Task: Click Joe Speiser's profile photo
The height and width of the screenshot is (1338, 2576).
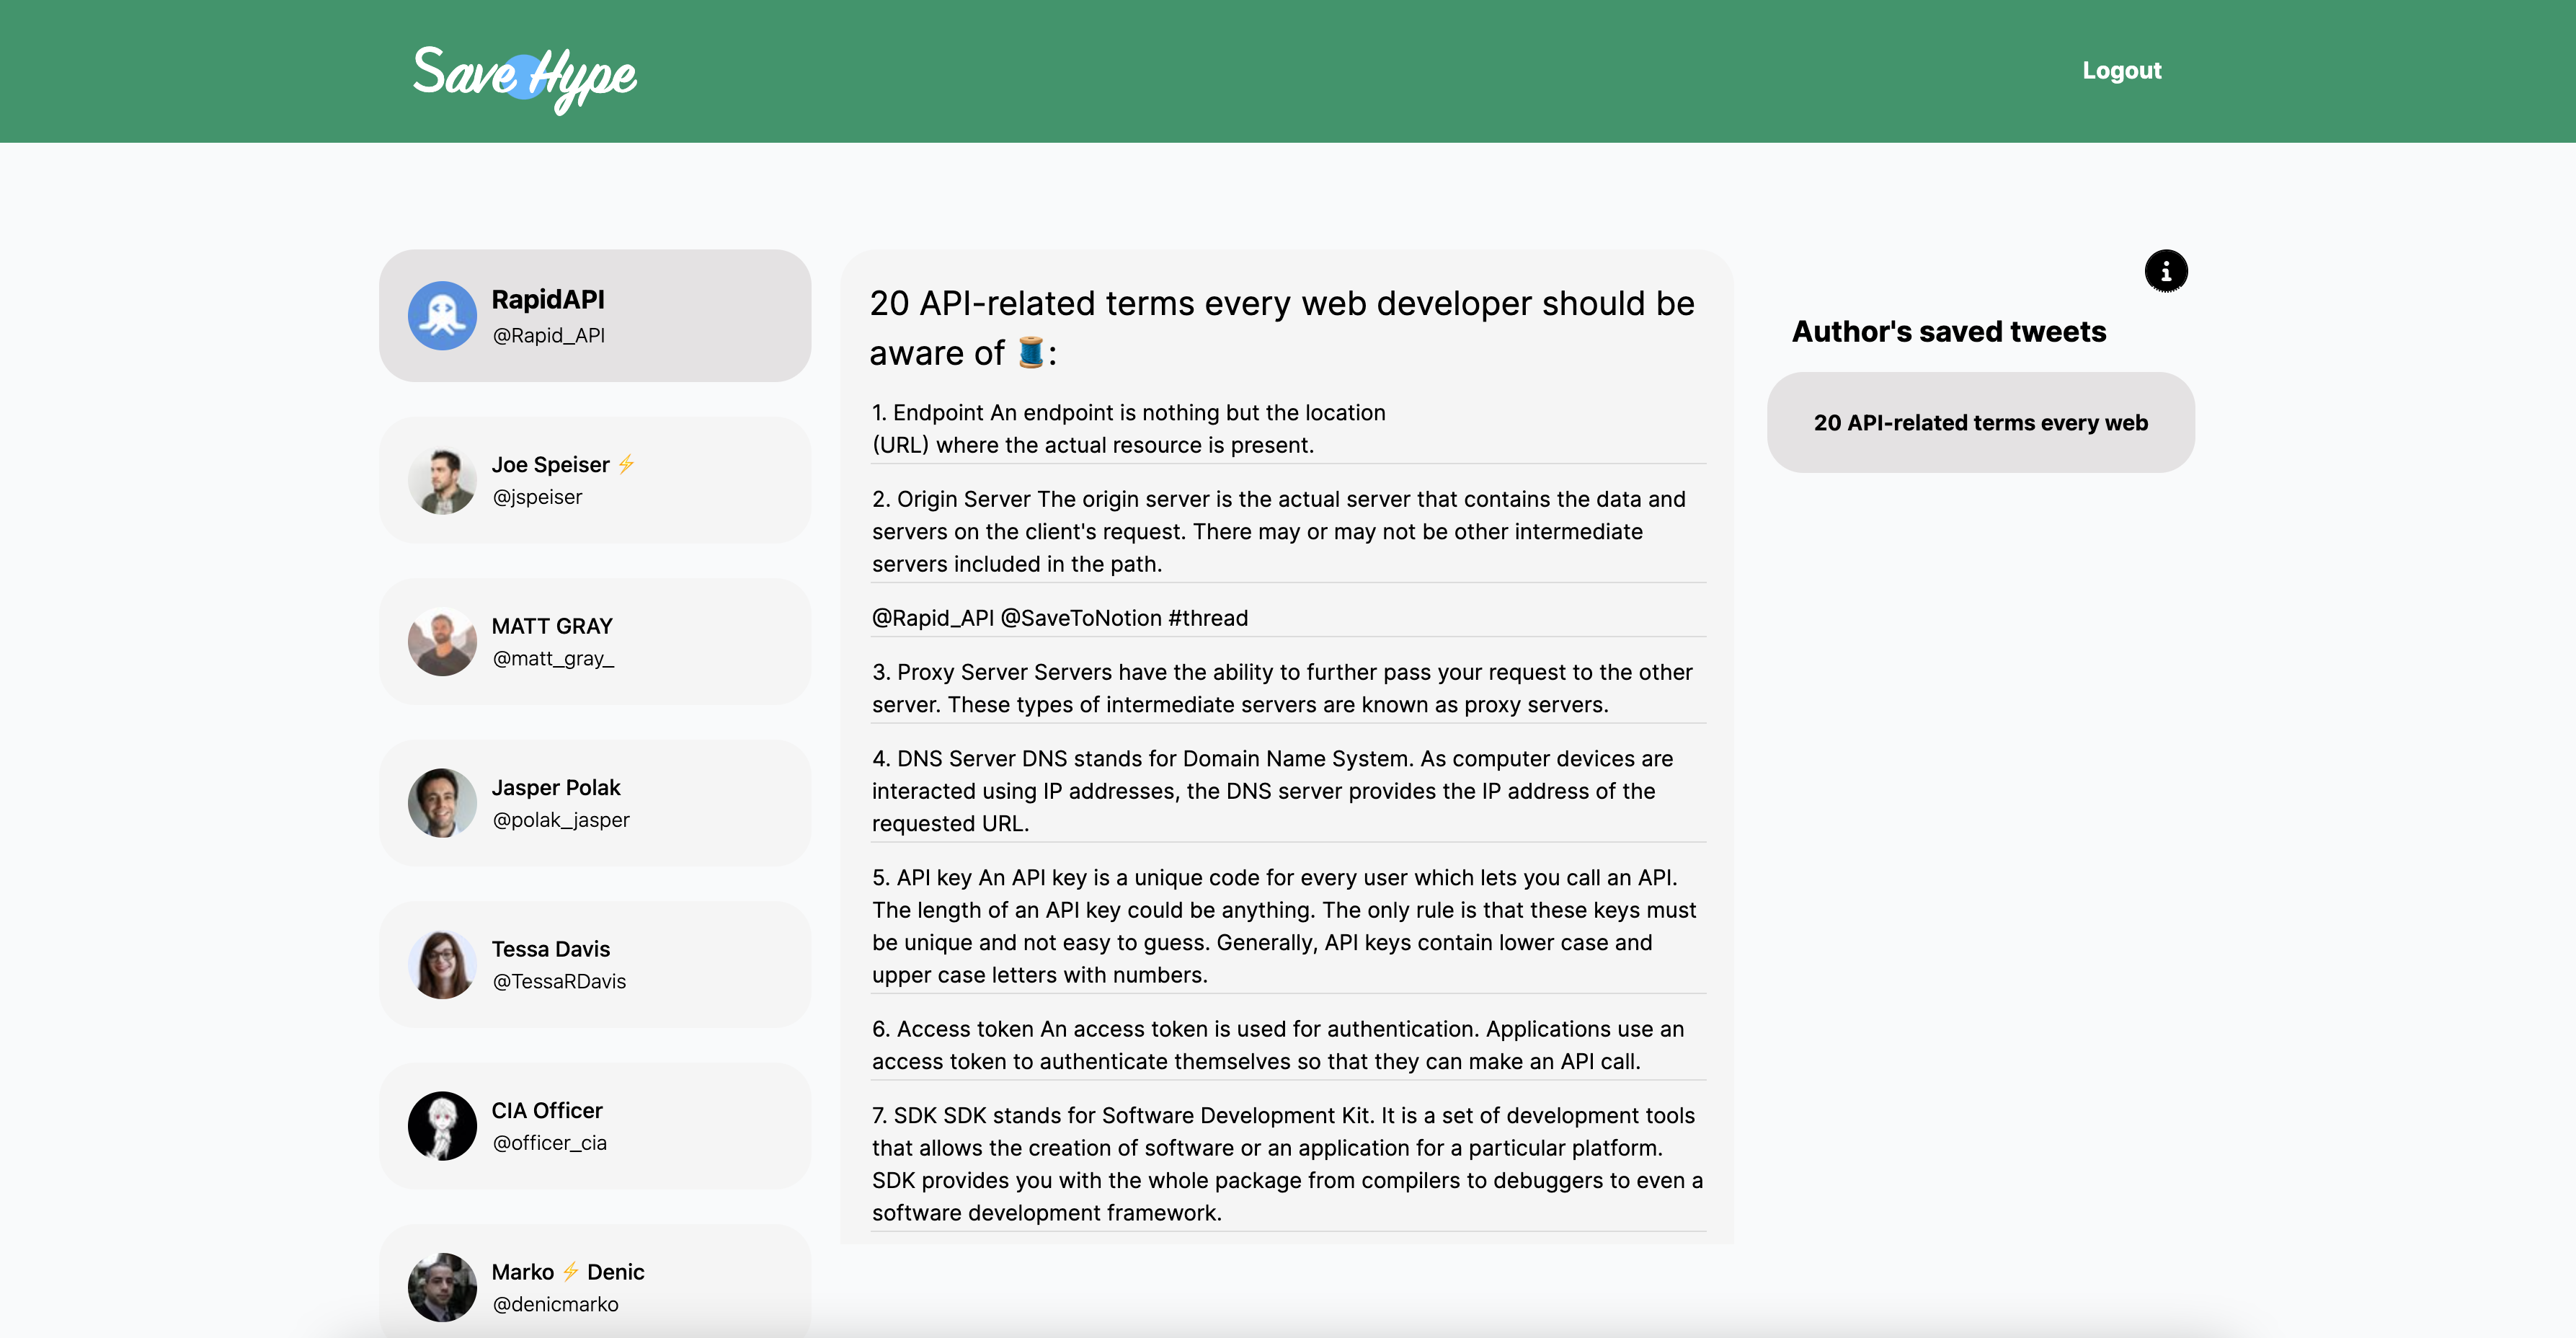Action: (442, 480)
